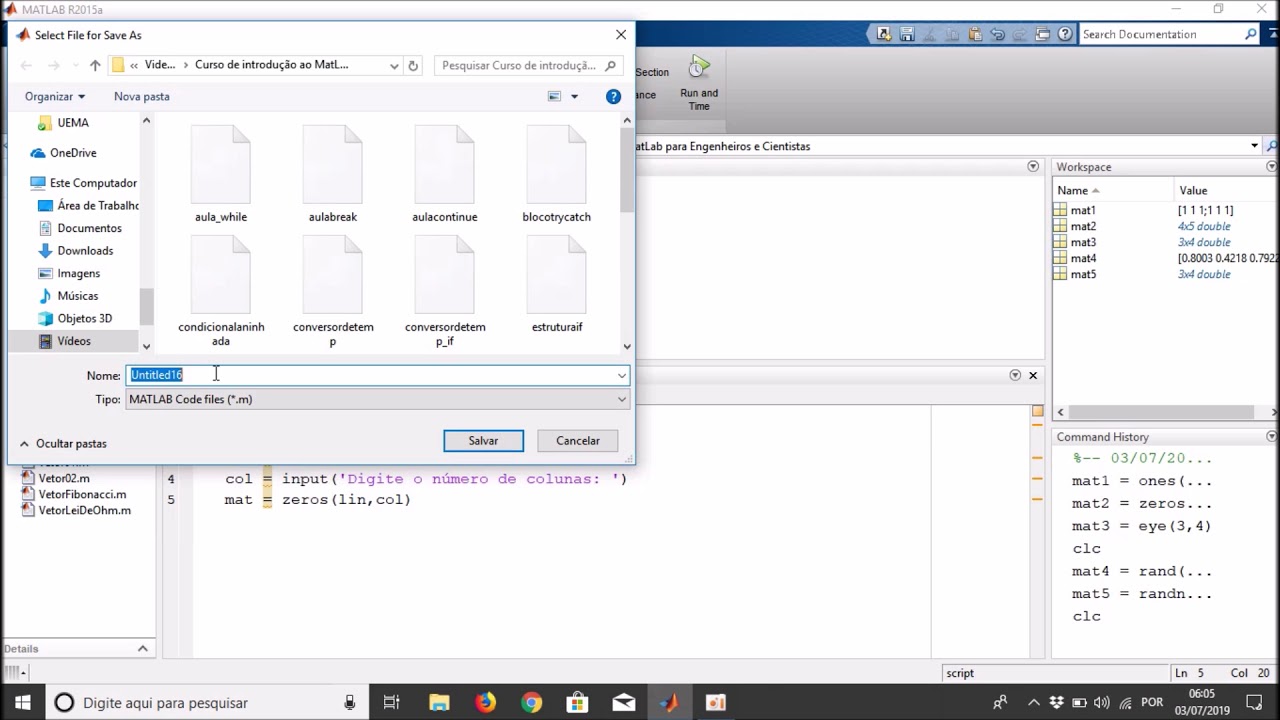
Task: Open Chrome from the taskbar
Action: pyautogui.click(x=531, y=702)
